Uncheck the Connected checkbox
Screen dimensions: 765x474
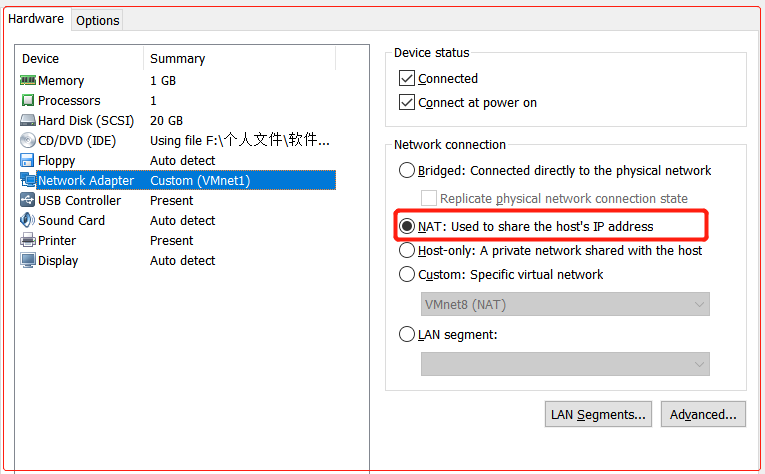pyautogui.click(x=406, y=78)
